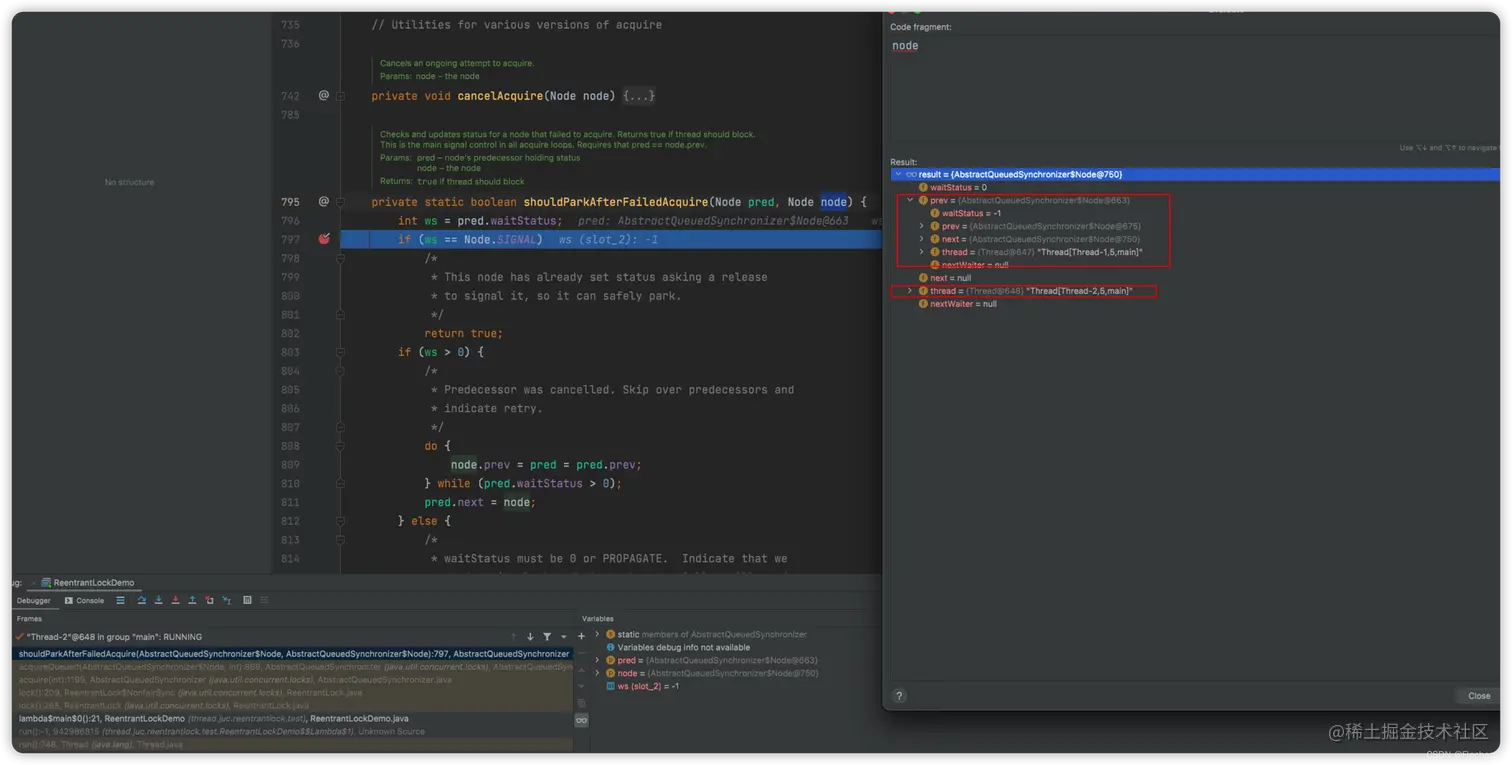Toggle the show watches glasses icon
Viewport: 1512px width, 765px height.
click(x=581, y=720)
